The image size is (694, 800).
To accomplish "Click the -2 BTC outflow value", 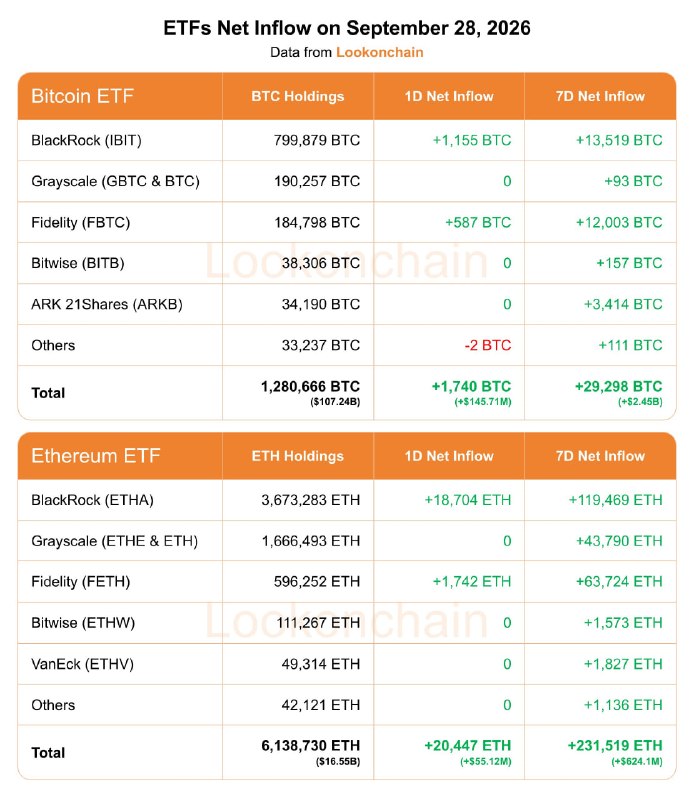I will [x=488, y=345].
